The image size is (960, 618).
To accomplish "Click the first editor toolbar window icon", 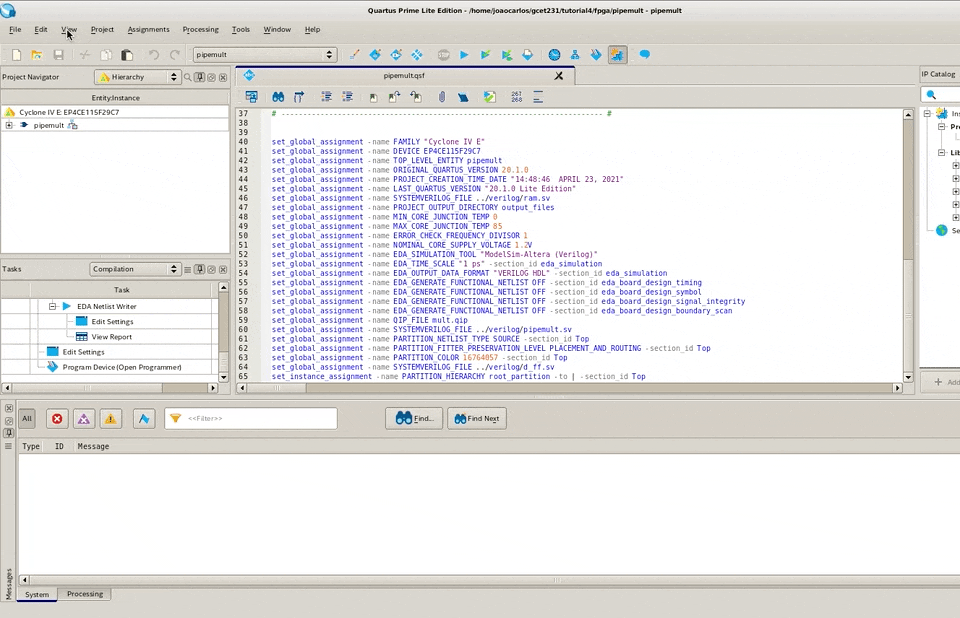I will tap(251, 97).
